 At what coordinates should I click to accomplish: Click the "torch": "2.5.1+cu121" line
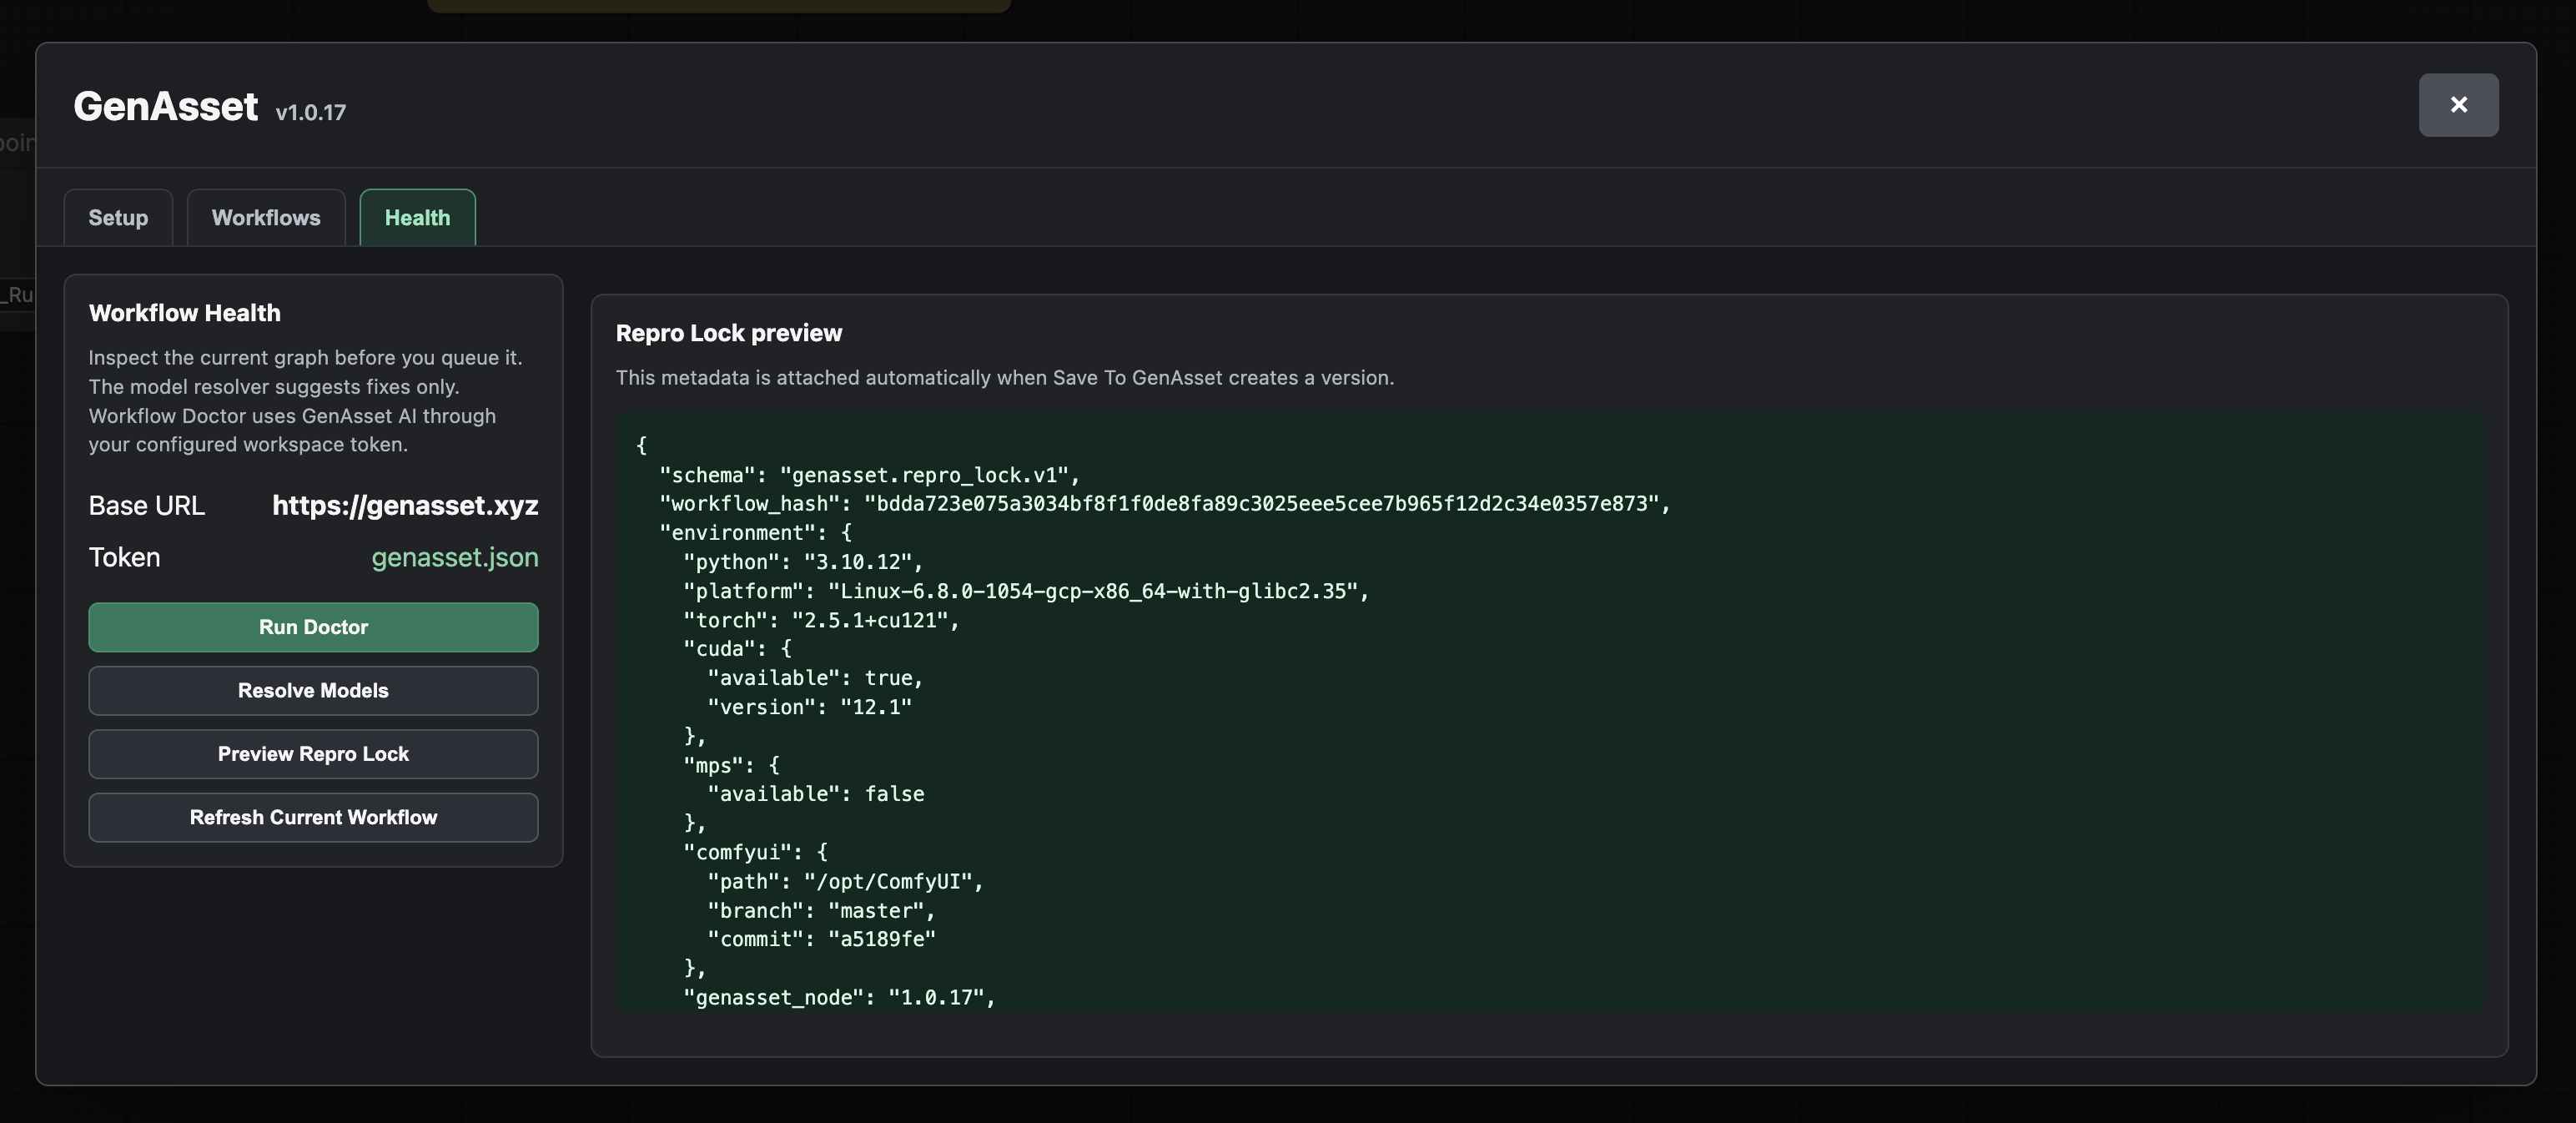(821, 620)
